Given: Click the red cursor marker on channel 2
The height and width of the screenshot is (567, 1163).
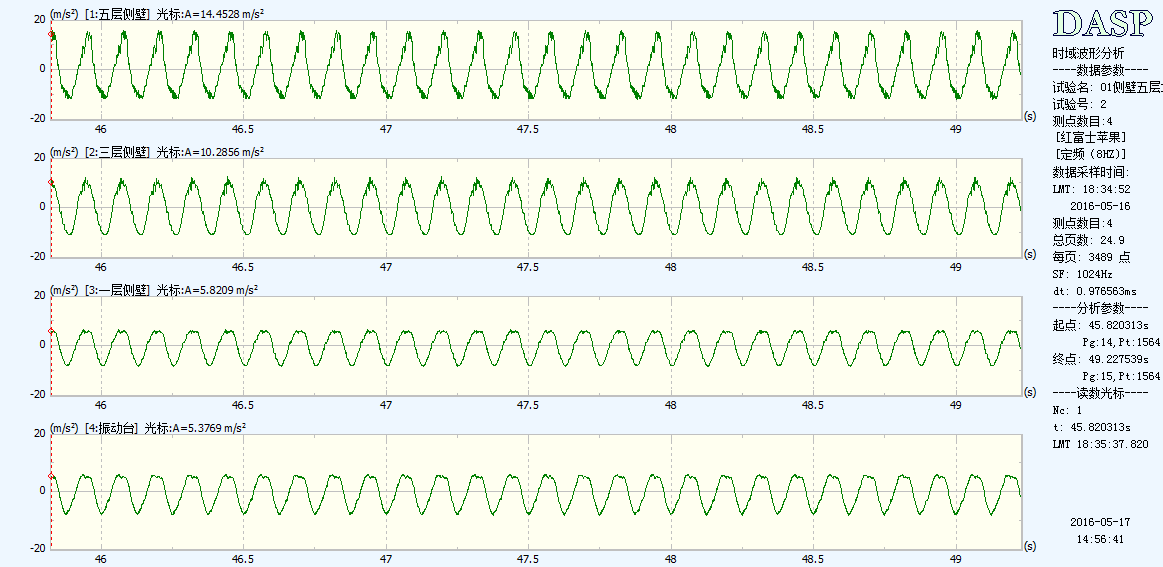Looking at the screenshot, I should click(51, 183).
